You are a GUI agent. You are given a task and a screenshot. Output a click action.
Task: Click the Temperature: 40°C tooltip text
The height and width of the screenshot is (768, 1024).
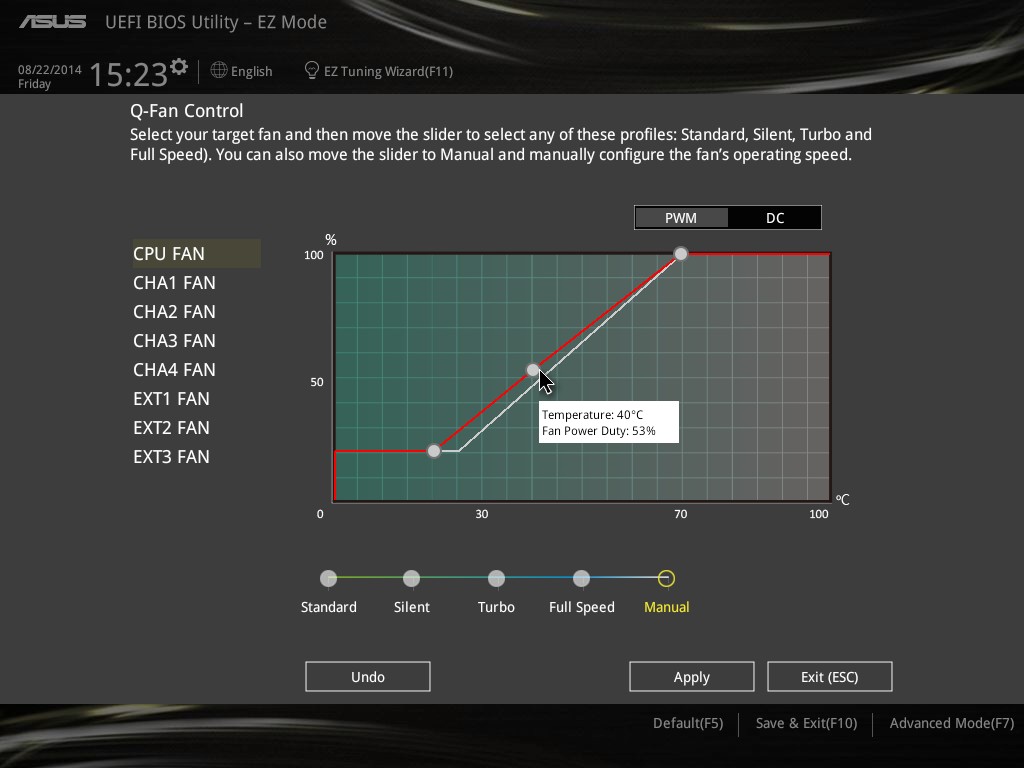(592, 415)
